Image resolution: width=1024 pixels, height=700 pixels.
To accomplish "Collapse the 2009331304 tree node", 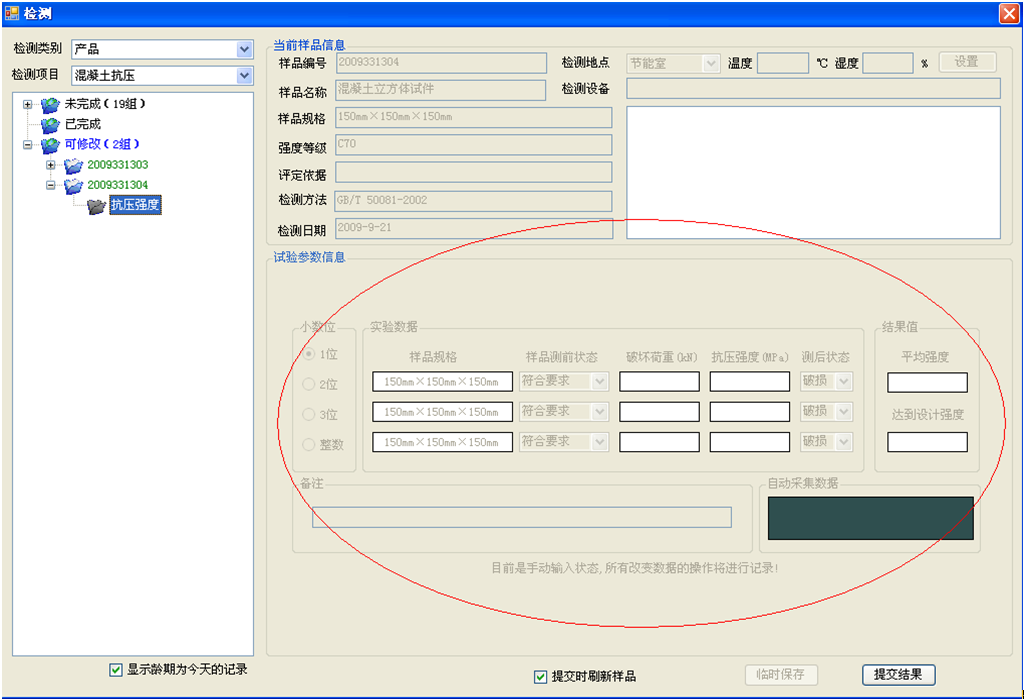I will coord(51,186).
